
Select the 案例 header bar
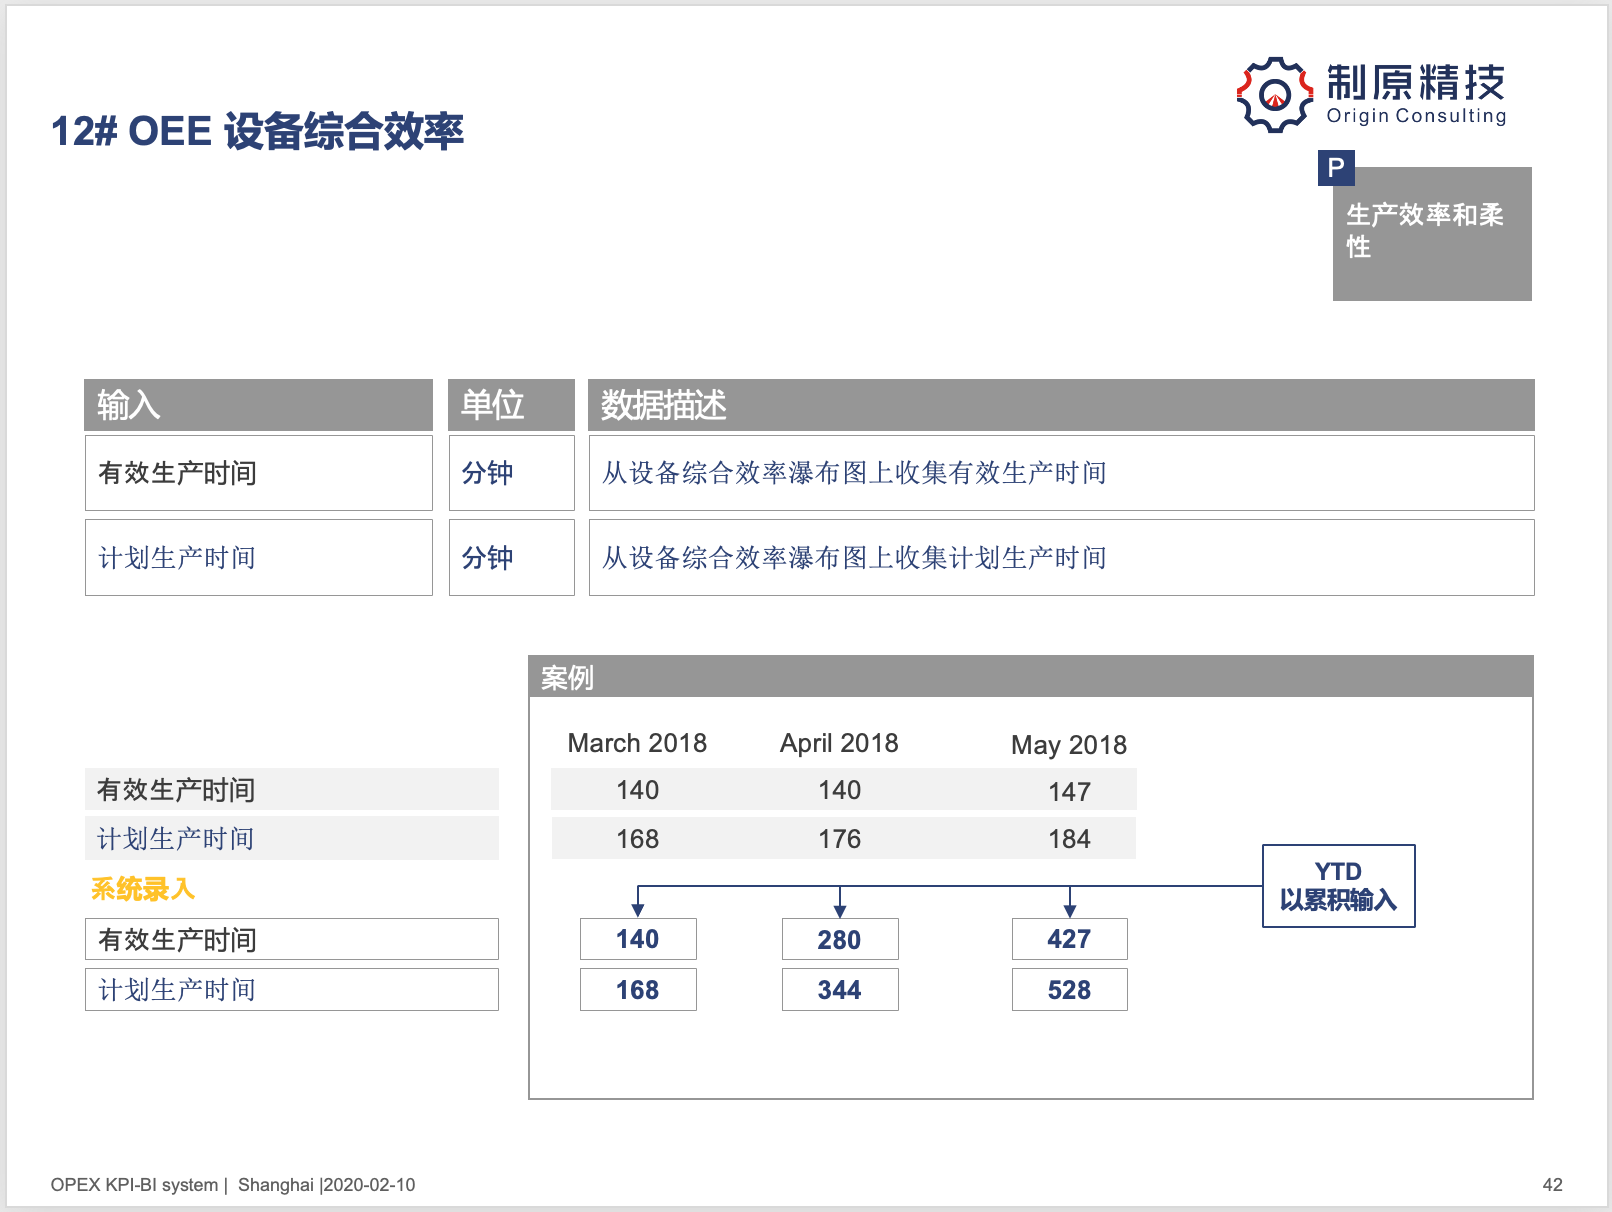[1030, 677]
